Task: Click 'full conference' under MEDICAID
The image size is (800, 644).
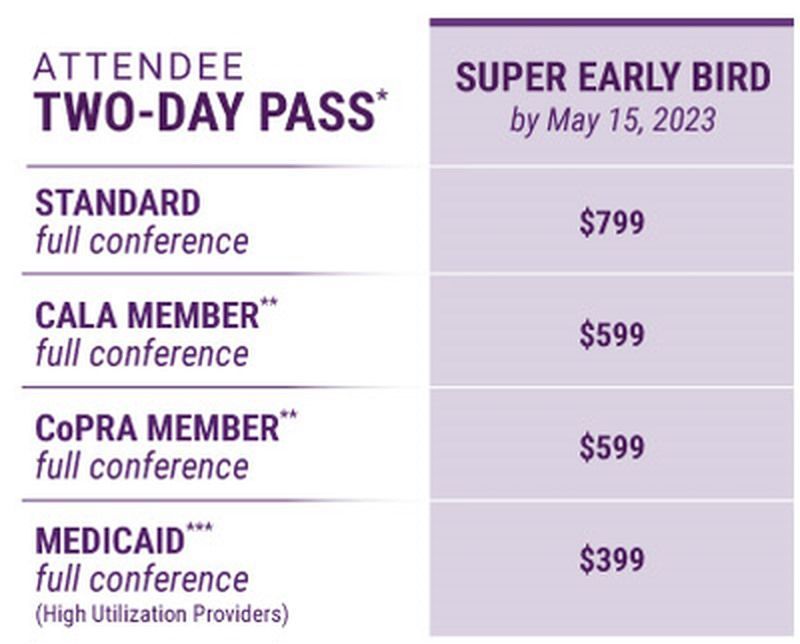Action: point(142,579)
